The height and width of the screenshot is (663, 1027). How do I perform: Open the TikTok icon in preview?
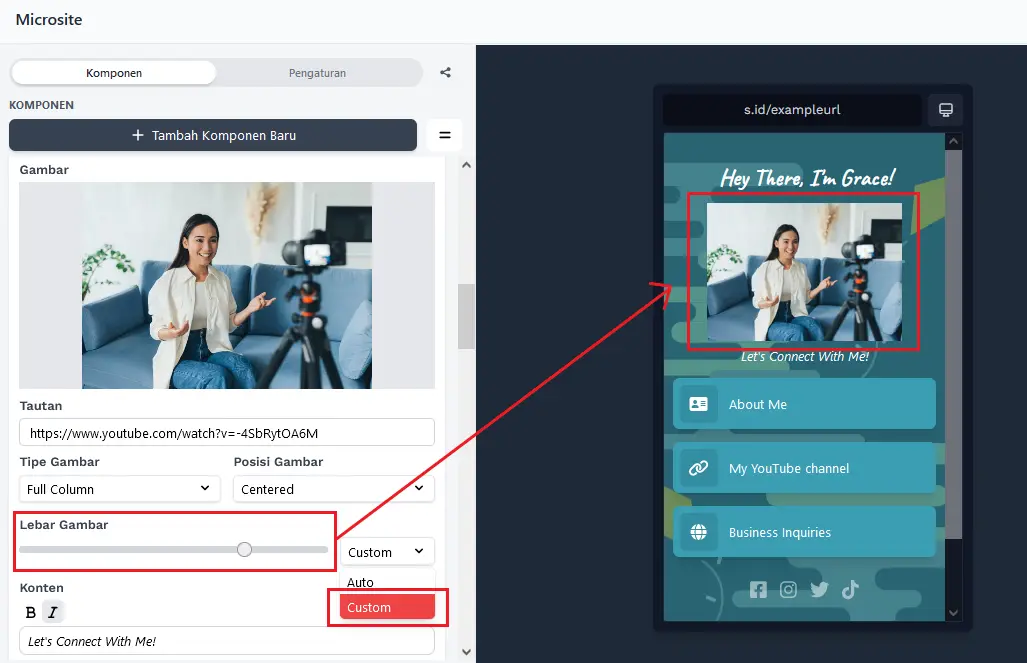pyautogui.click(x=850, y=590)
